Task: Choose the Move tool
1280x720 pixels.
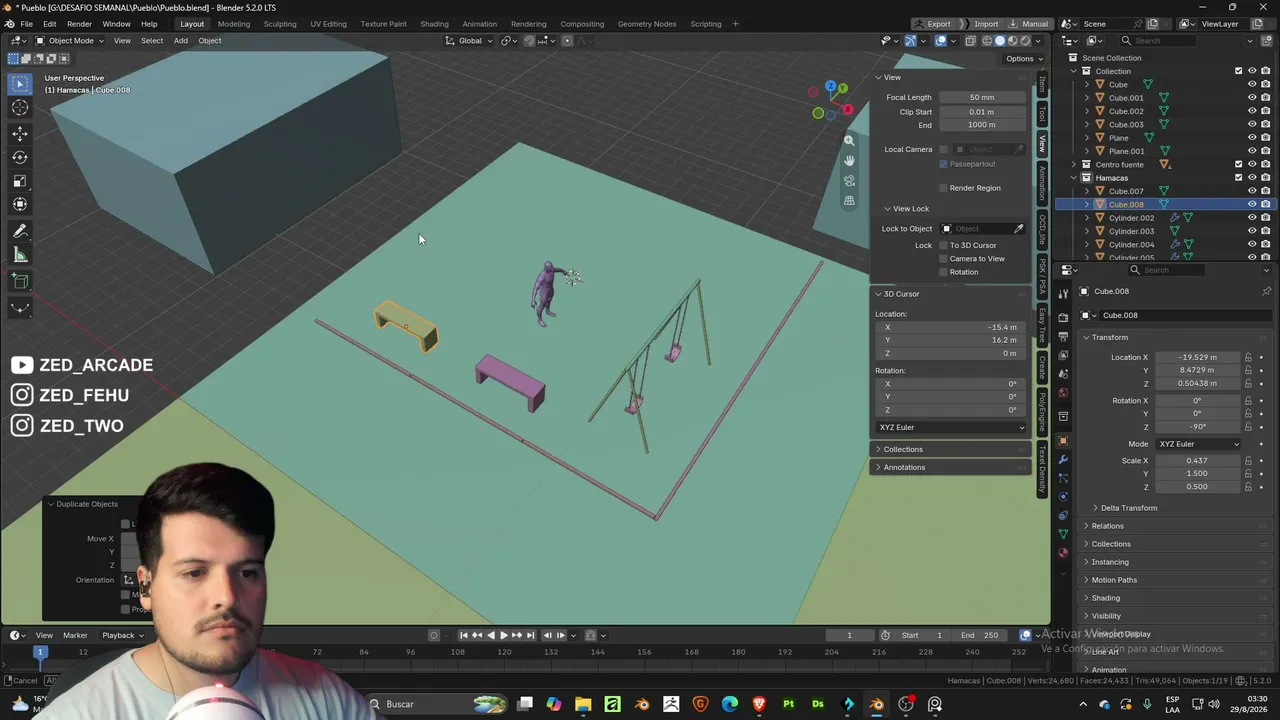Action: click(x=20, y=133)
